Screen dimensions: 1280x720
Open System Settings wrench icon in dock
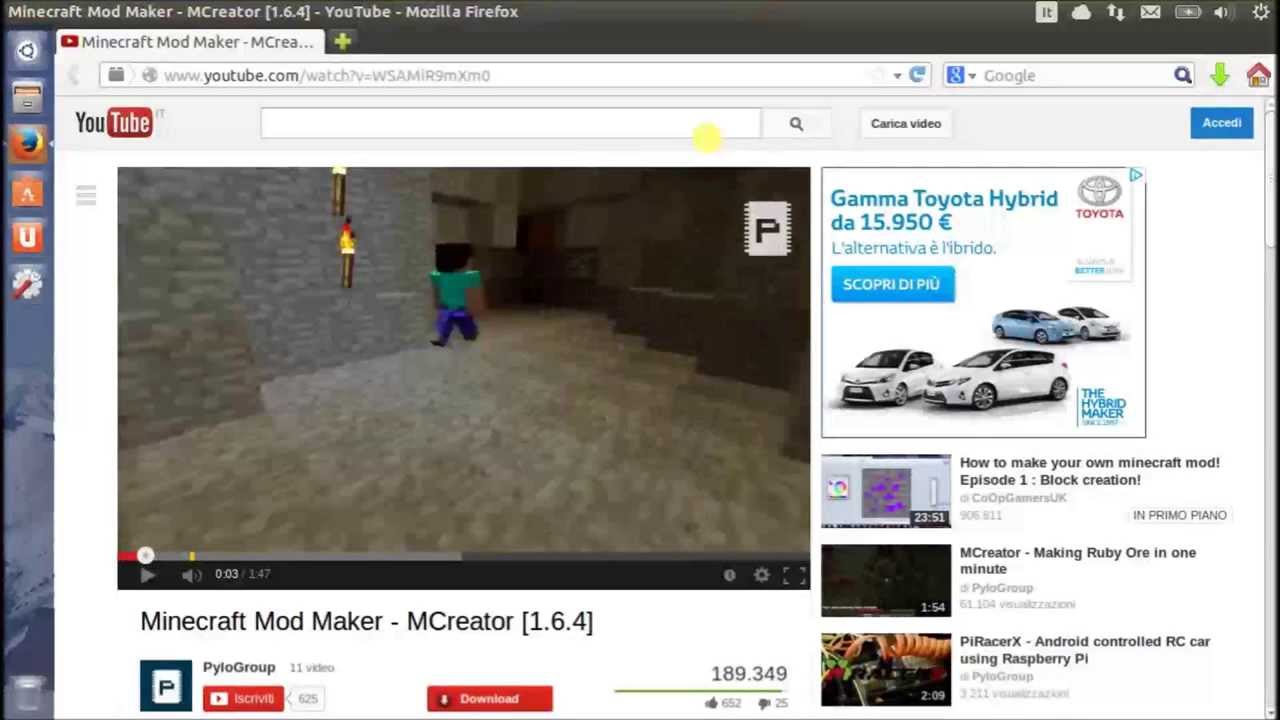[27, 285]
